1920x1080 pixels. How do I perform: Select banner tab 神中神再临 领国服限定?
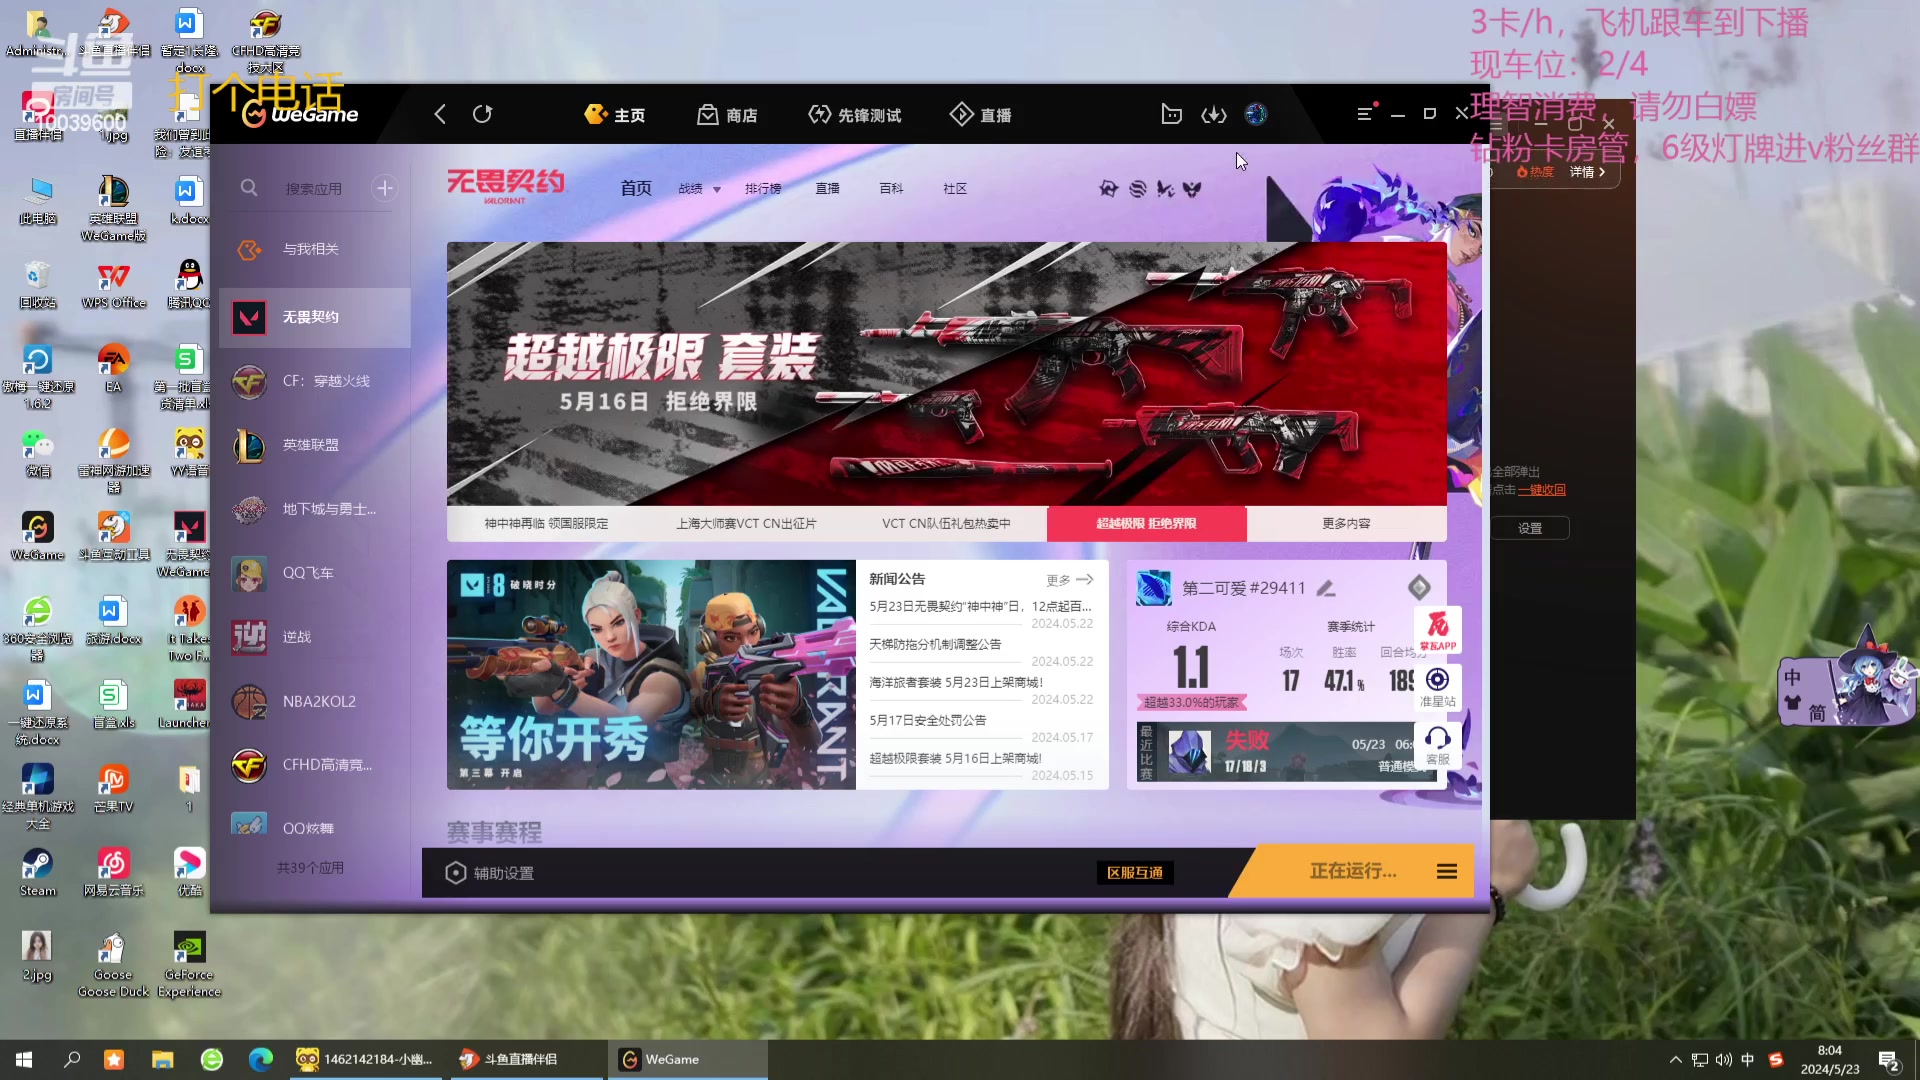tap(546, 523)
